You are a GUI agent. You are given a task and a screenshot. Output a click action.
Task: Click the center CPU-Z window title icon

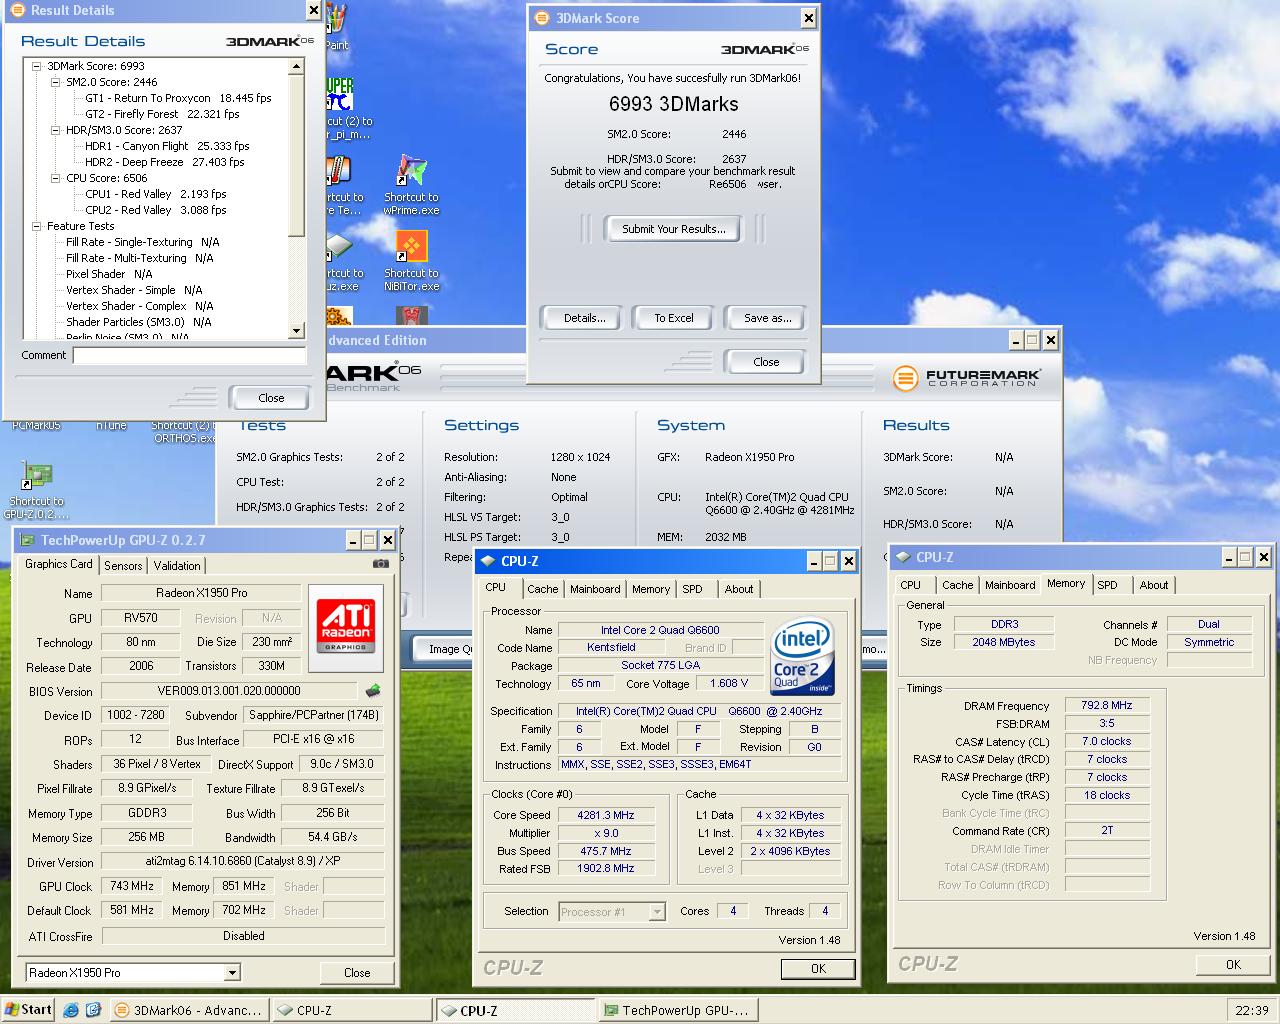tap(487, 561)
